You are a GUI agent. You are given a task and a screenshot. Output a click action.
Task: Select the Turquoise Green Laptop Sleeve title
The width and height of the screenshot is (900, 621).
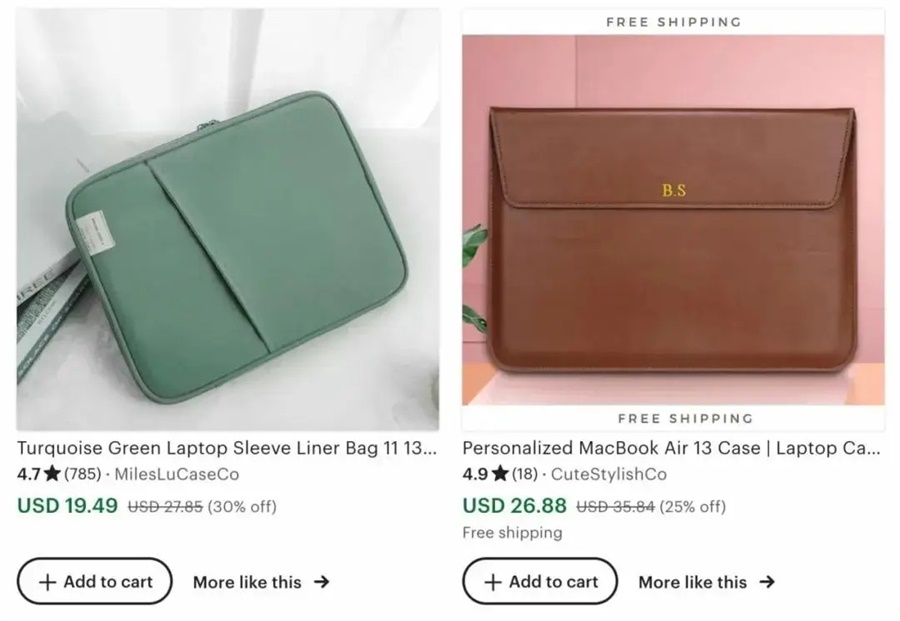pyautogui.click(x=225, y=448)
